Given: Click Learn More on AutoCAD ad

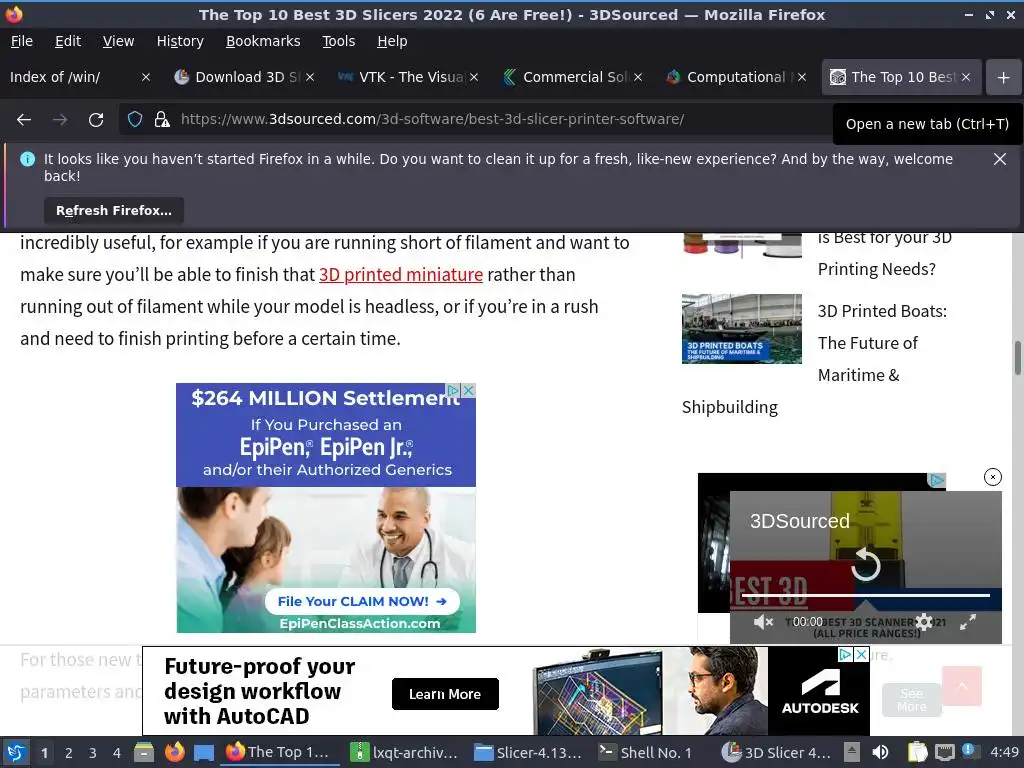Looking at the screenshot, I should (445, 694).
